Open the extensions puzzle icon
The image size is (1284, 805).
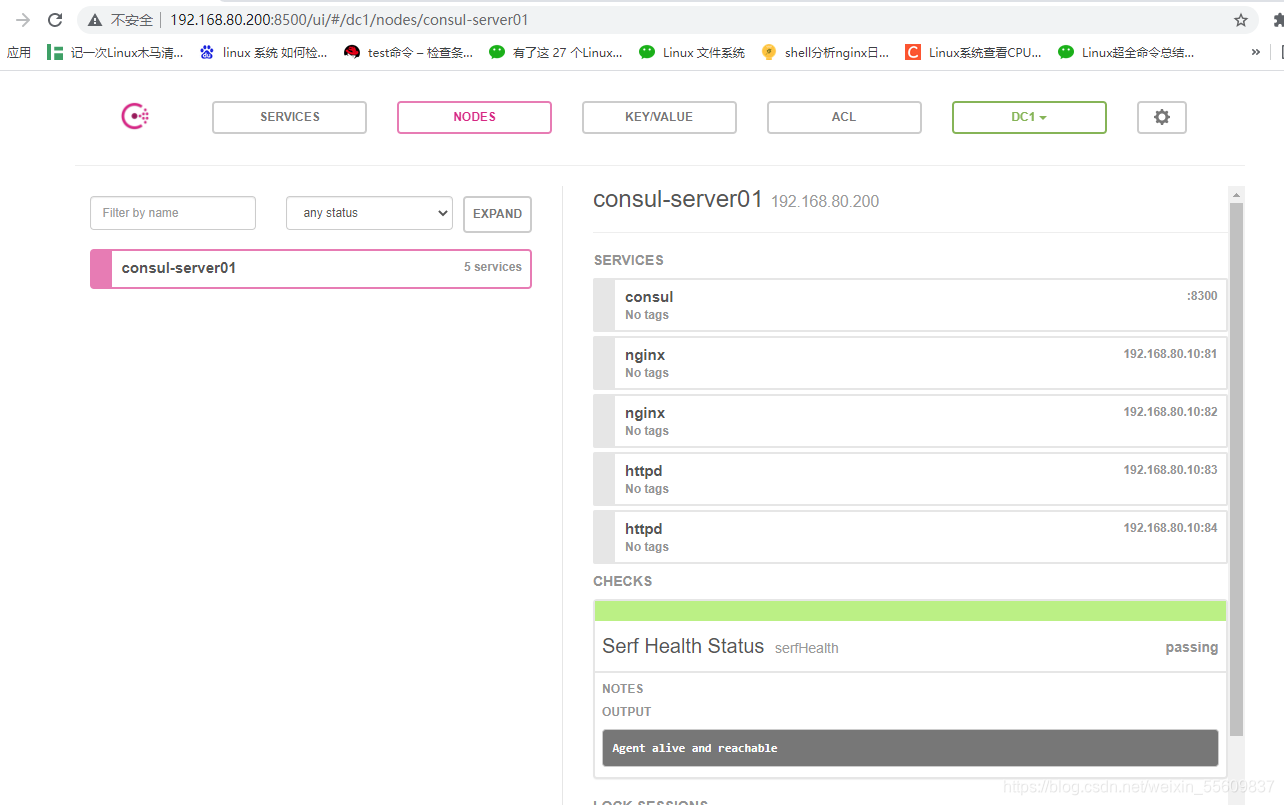pos(1277,20)
